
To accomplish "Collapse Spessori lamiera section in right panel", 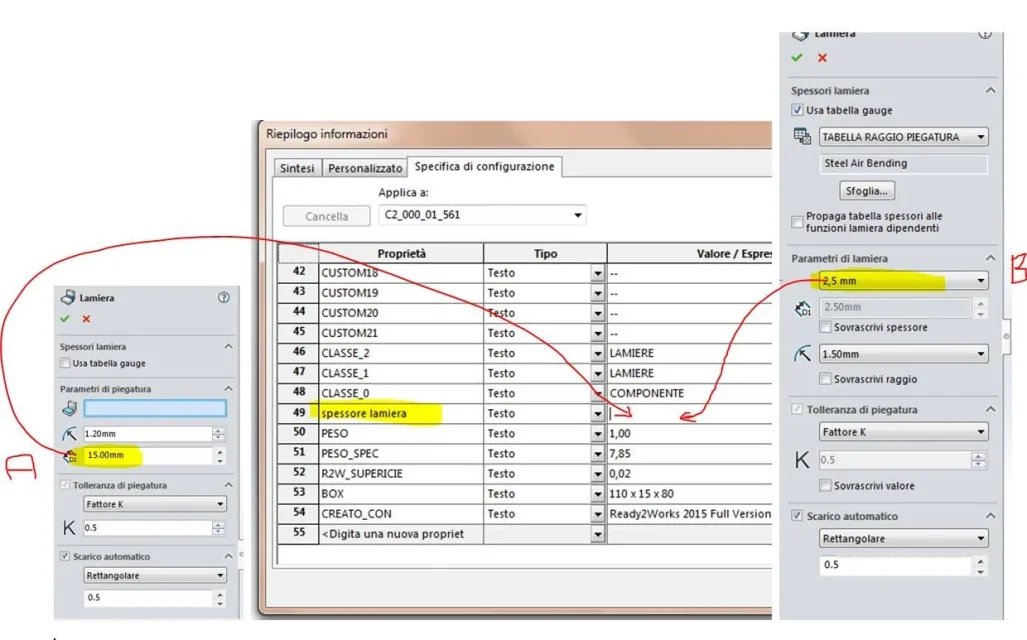I will 990,90.
